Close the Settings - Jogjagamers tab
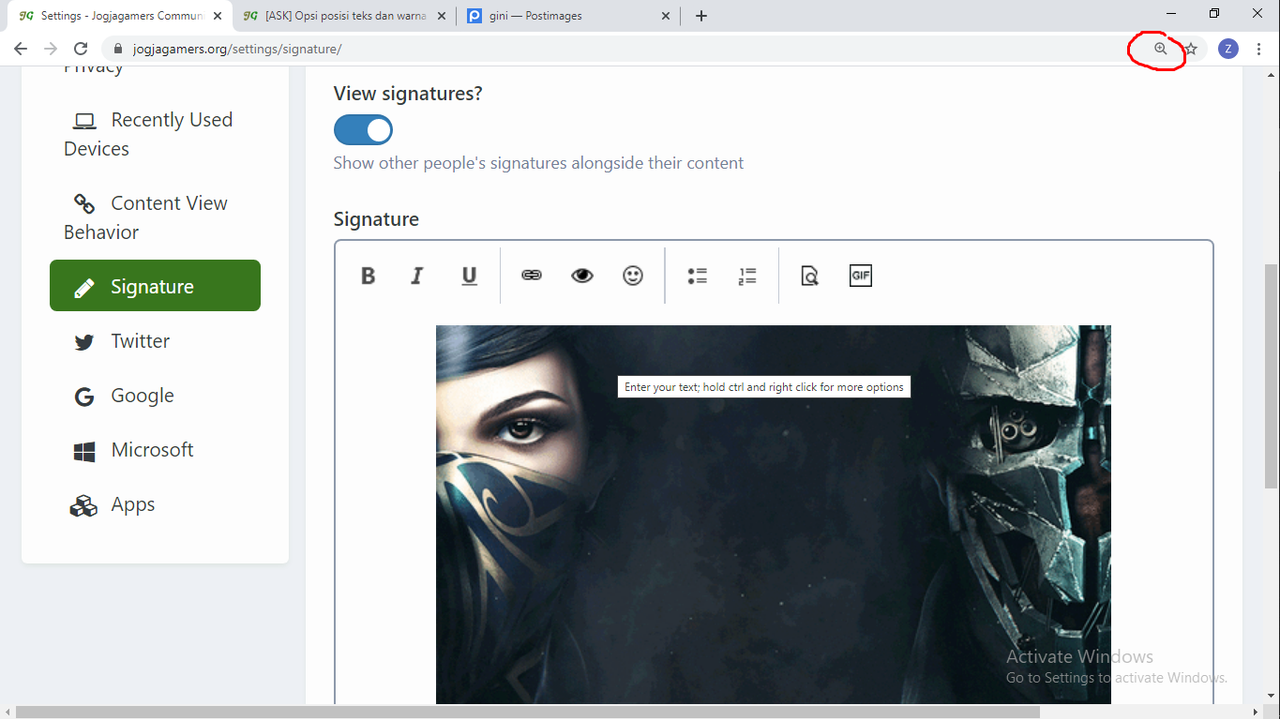The image size is (1280, 719). [x=217, y=16]
